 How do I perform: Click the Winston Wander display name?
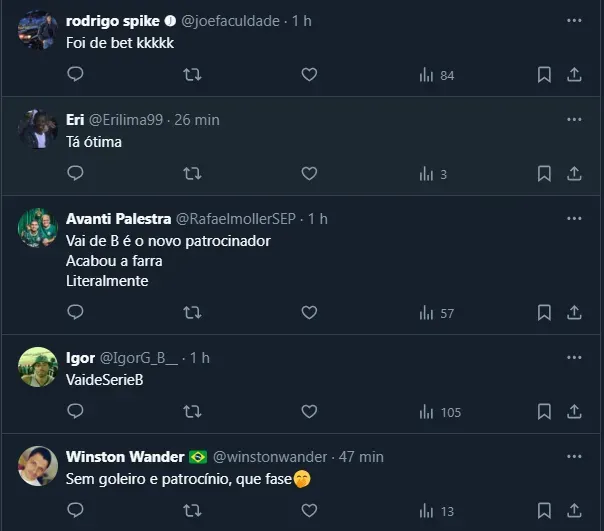(x=125, y=457)
